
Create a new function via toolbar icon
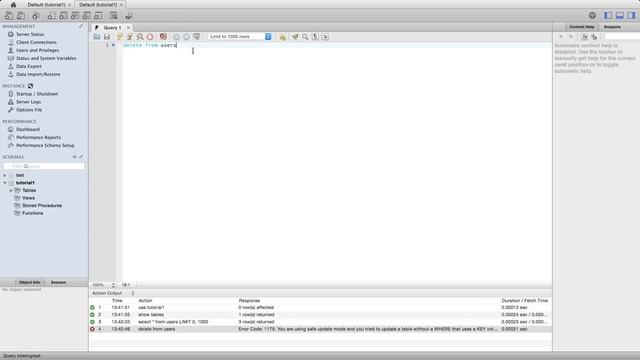(98, 16)
